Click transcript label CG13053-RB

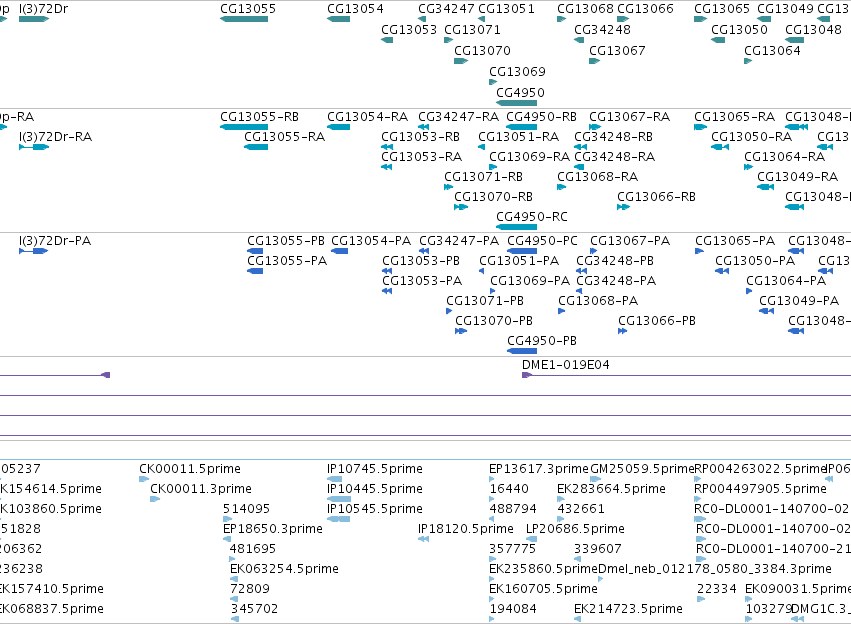[x=421, y=137]
